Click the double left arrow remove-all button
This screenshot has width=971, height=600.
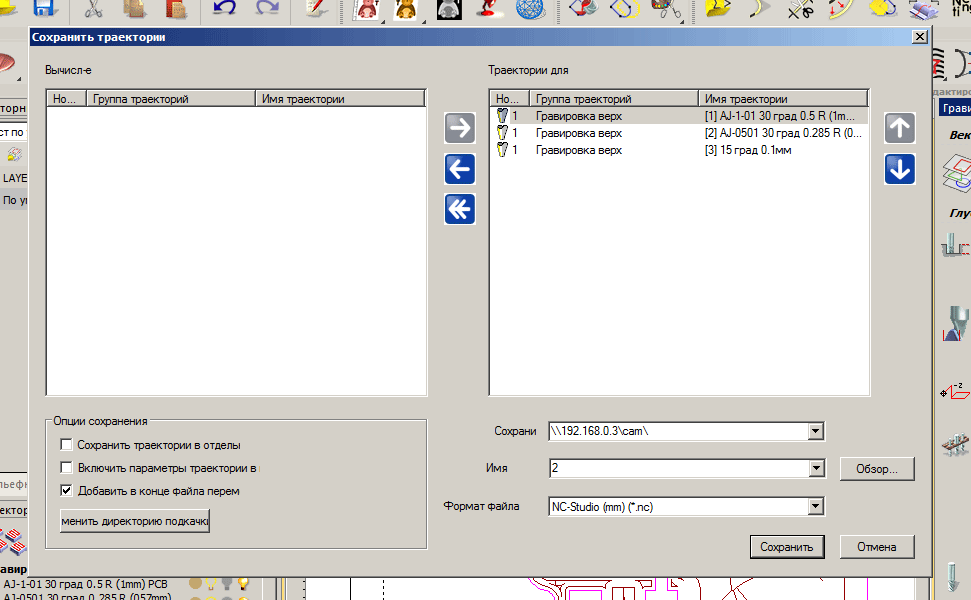pos(459,209)
